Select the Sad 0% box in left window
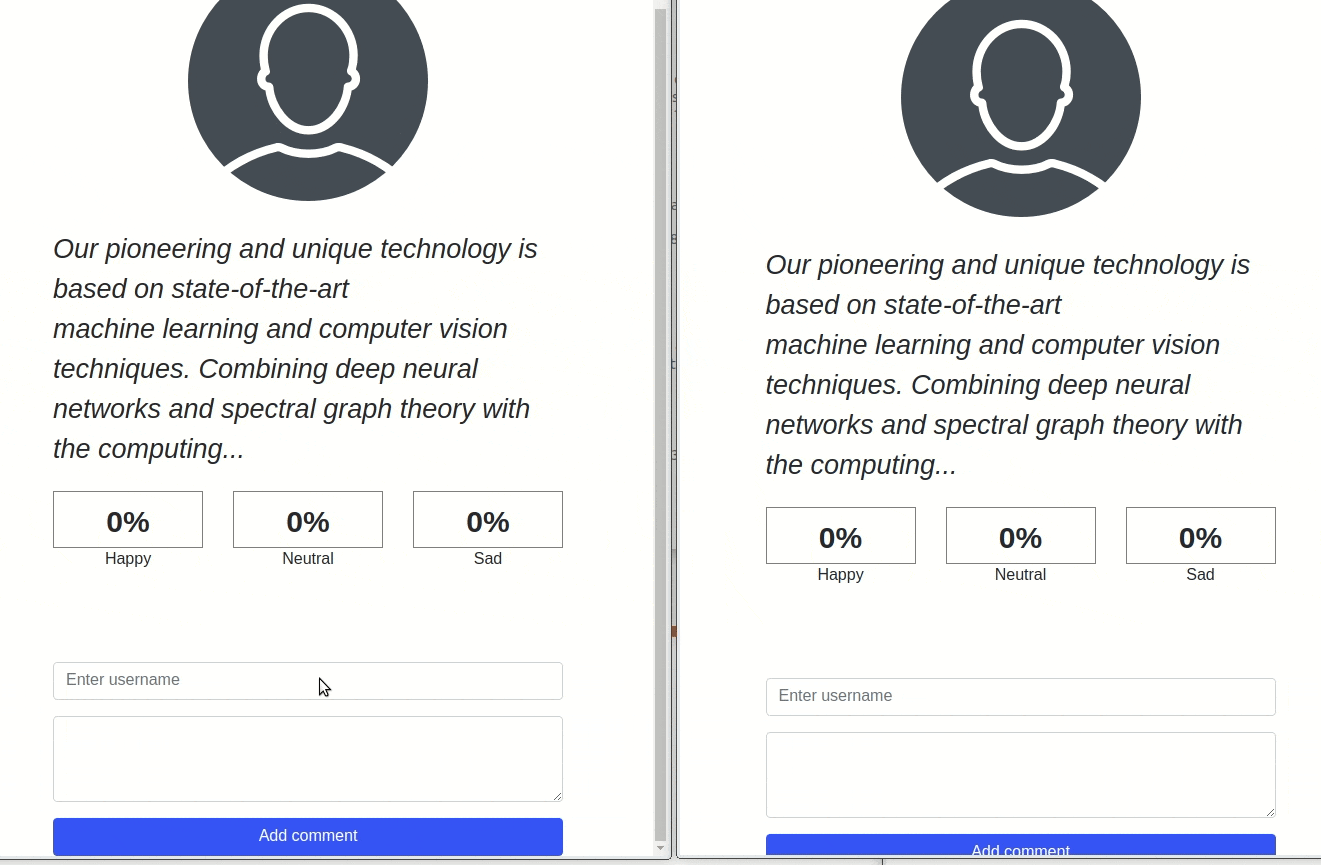 pyautogui.click(x=488, y=520)
